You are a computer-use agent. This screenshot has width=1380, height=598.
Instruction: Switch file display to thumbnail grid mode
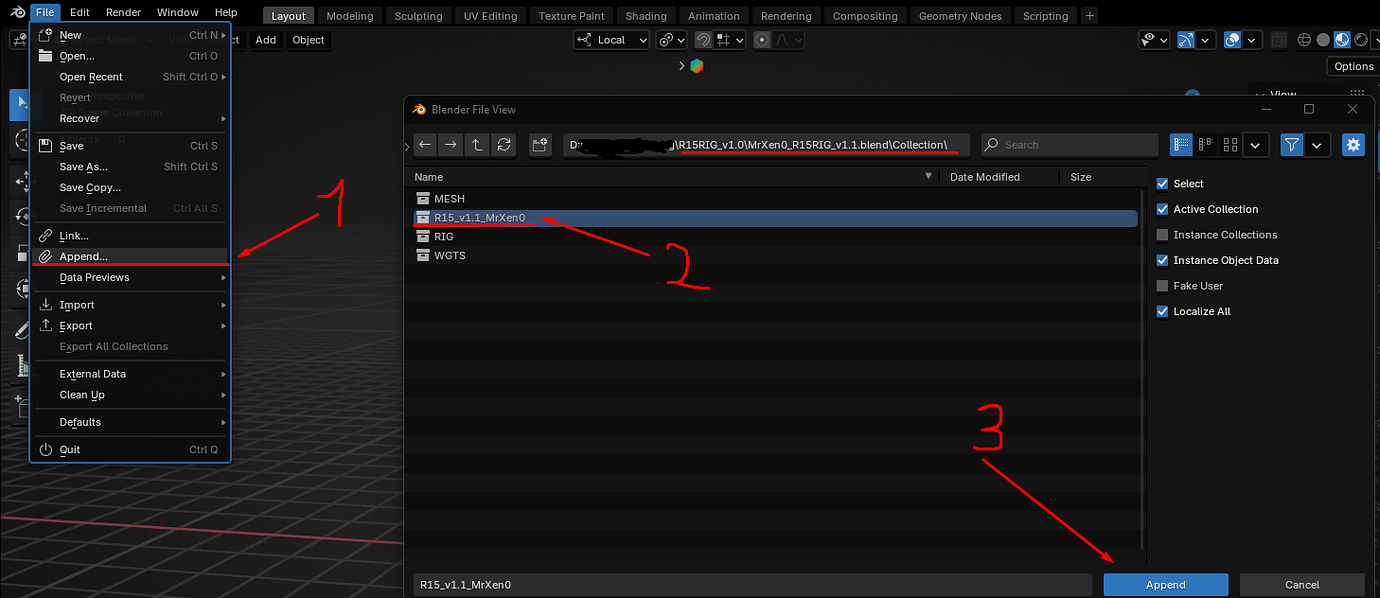tap(1230, 145)
